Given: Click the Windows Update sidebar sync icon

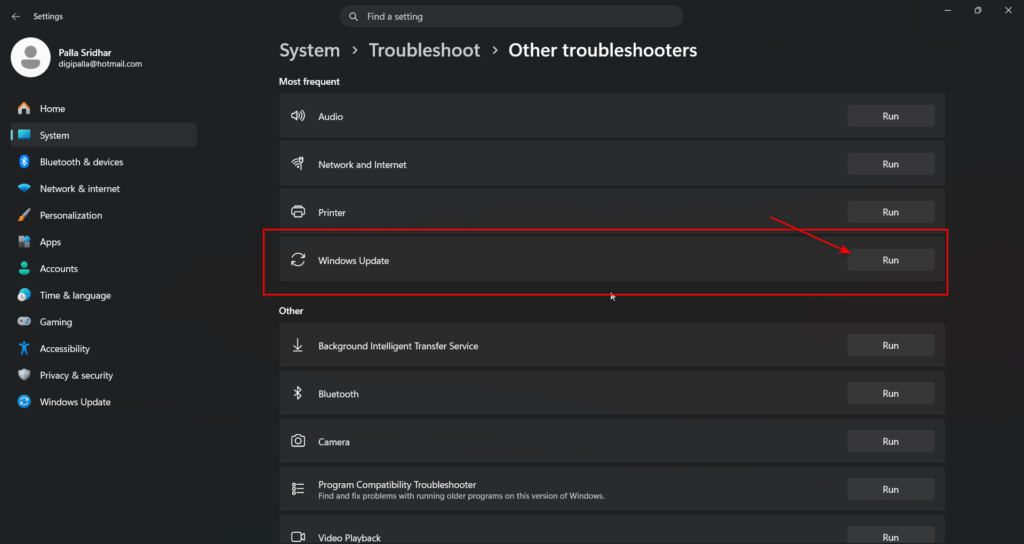Looking at the screenshot, I should [24, 402].
